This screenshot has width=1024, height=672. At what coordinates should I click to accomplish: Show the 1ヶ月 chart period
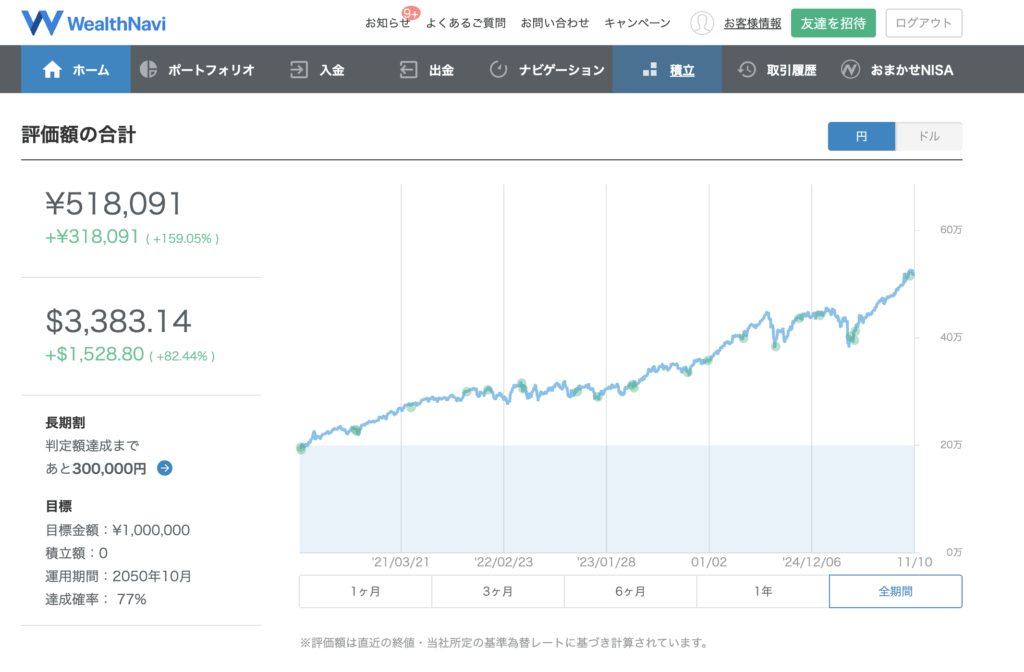365,591
